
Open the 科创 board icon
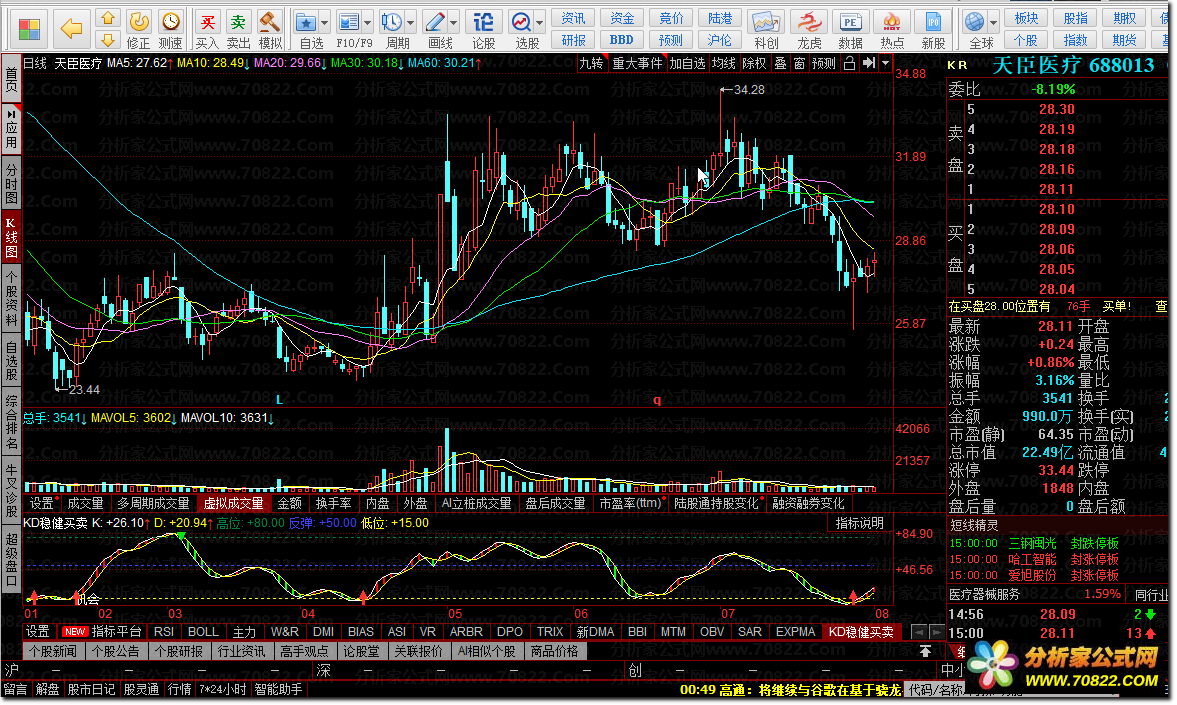pyautogui.click(x=766, y=30)
